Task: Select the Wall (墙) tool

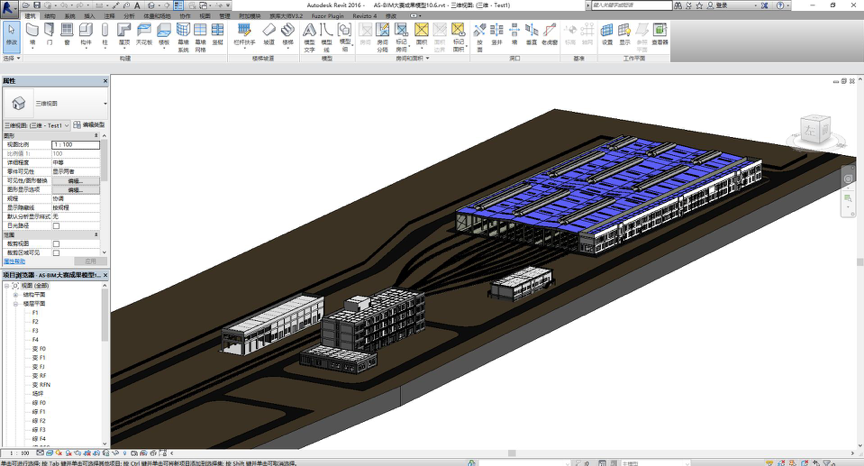Action: click(33, 35)
